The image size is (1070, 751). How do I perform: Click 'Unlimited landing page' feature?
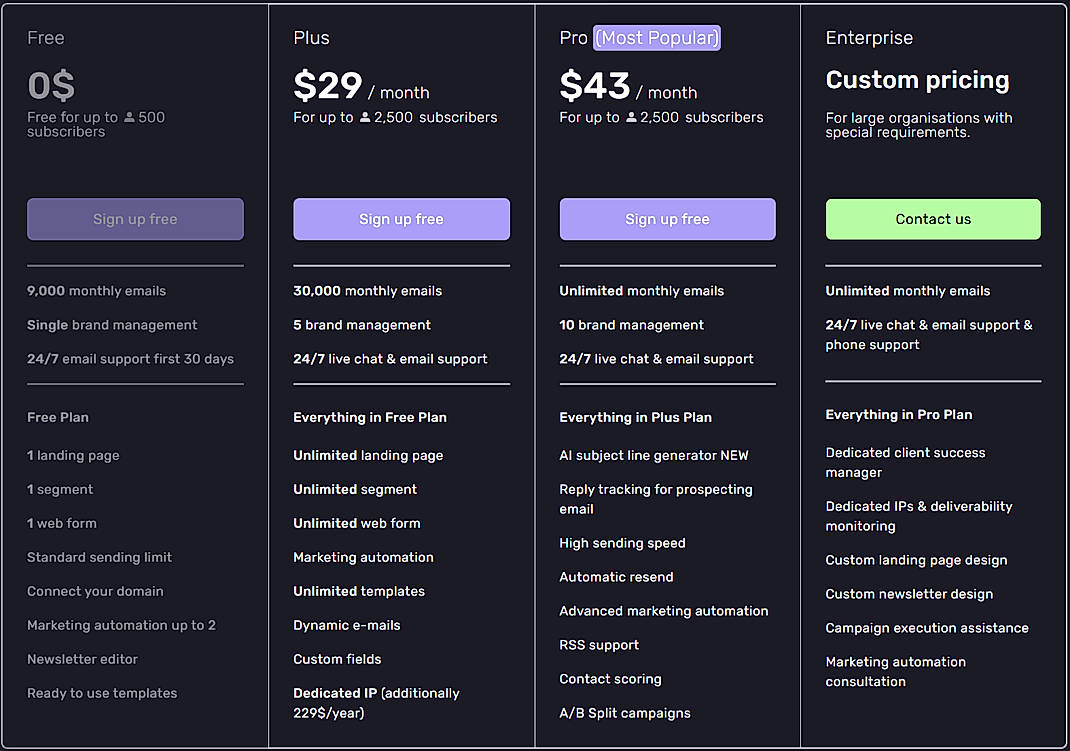click(x=368, y=456)
